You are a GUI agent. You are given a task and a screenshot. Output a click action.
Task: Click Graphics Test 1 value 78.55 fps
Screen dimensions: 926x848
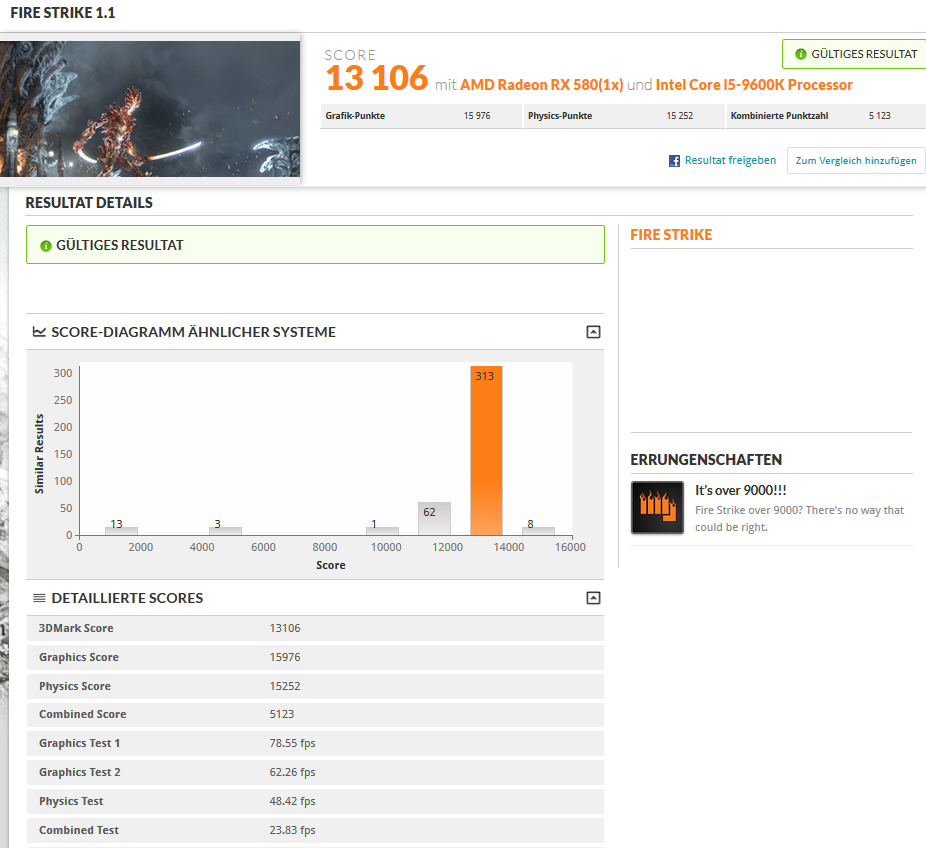pos(292,743)
